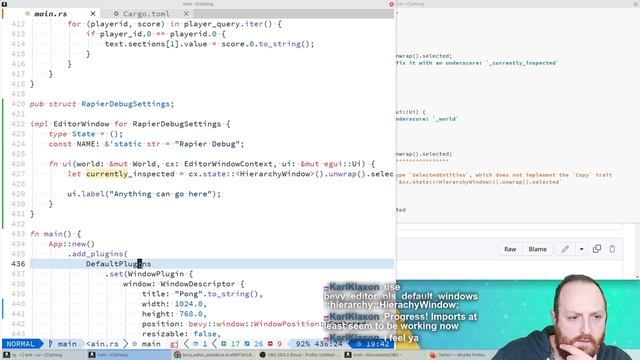Screen dimensions: 640x360
Task: Open the OBS Studio taskbar entry
Action: click(x=299, y=355)
